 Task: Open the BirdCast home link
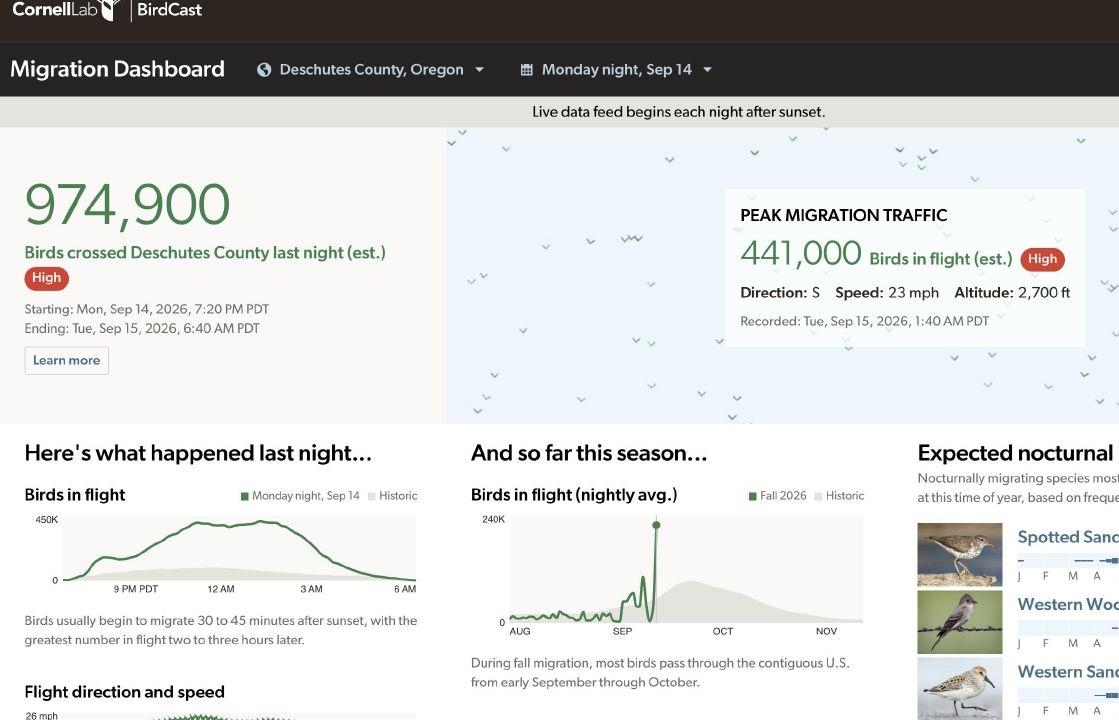169,10
